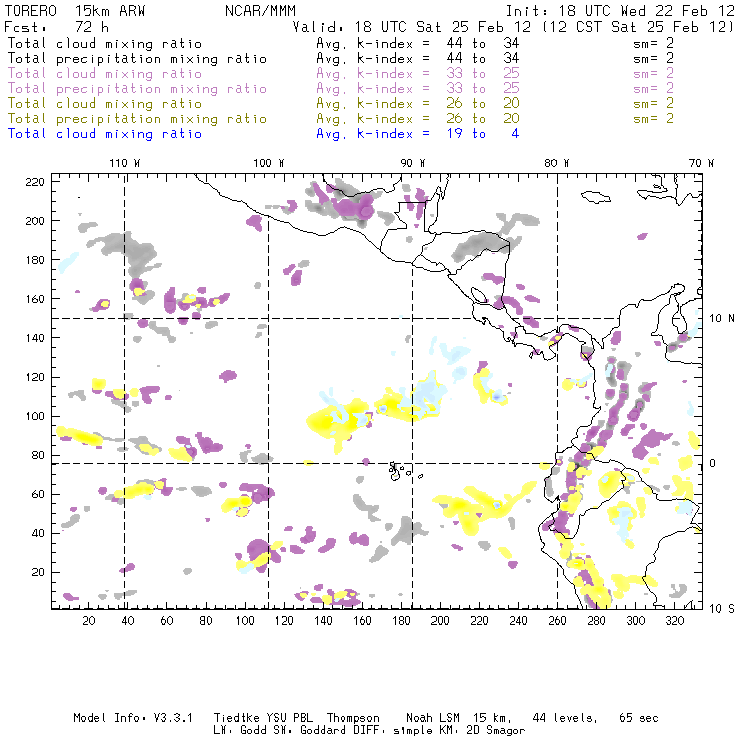This screenshot has height=740, width=740.
Task: Click the 'TORERO 15km ARW' title text
Action: (x=75, y=11)
